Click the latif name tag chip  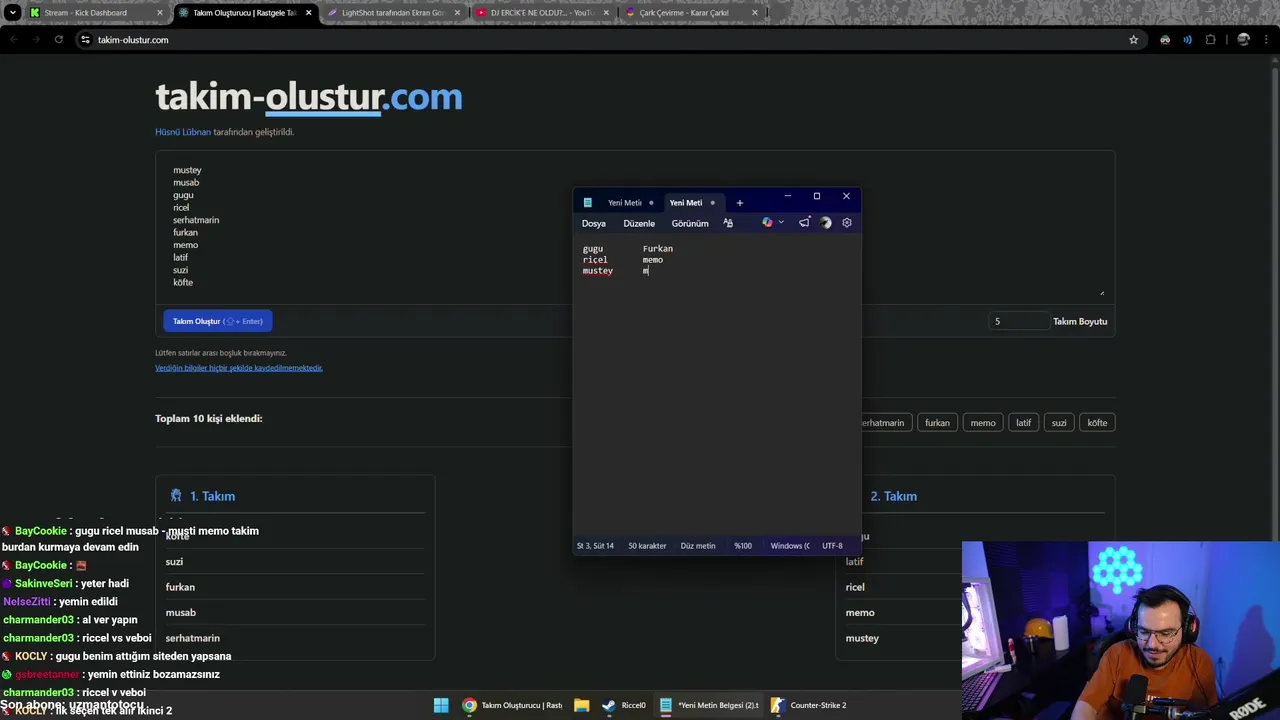click(1023, 423)
